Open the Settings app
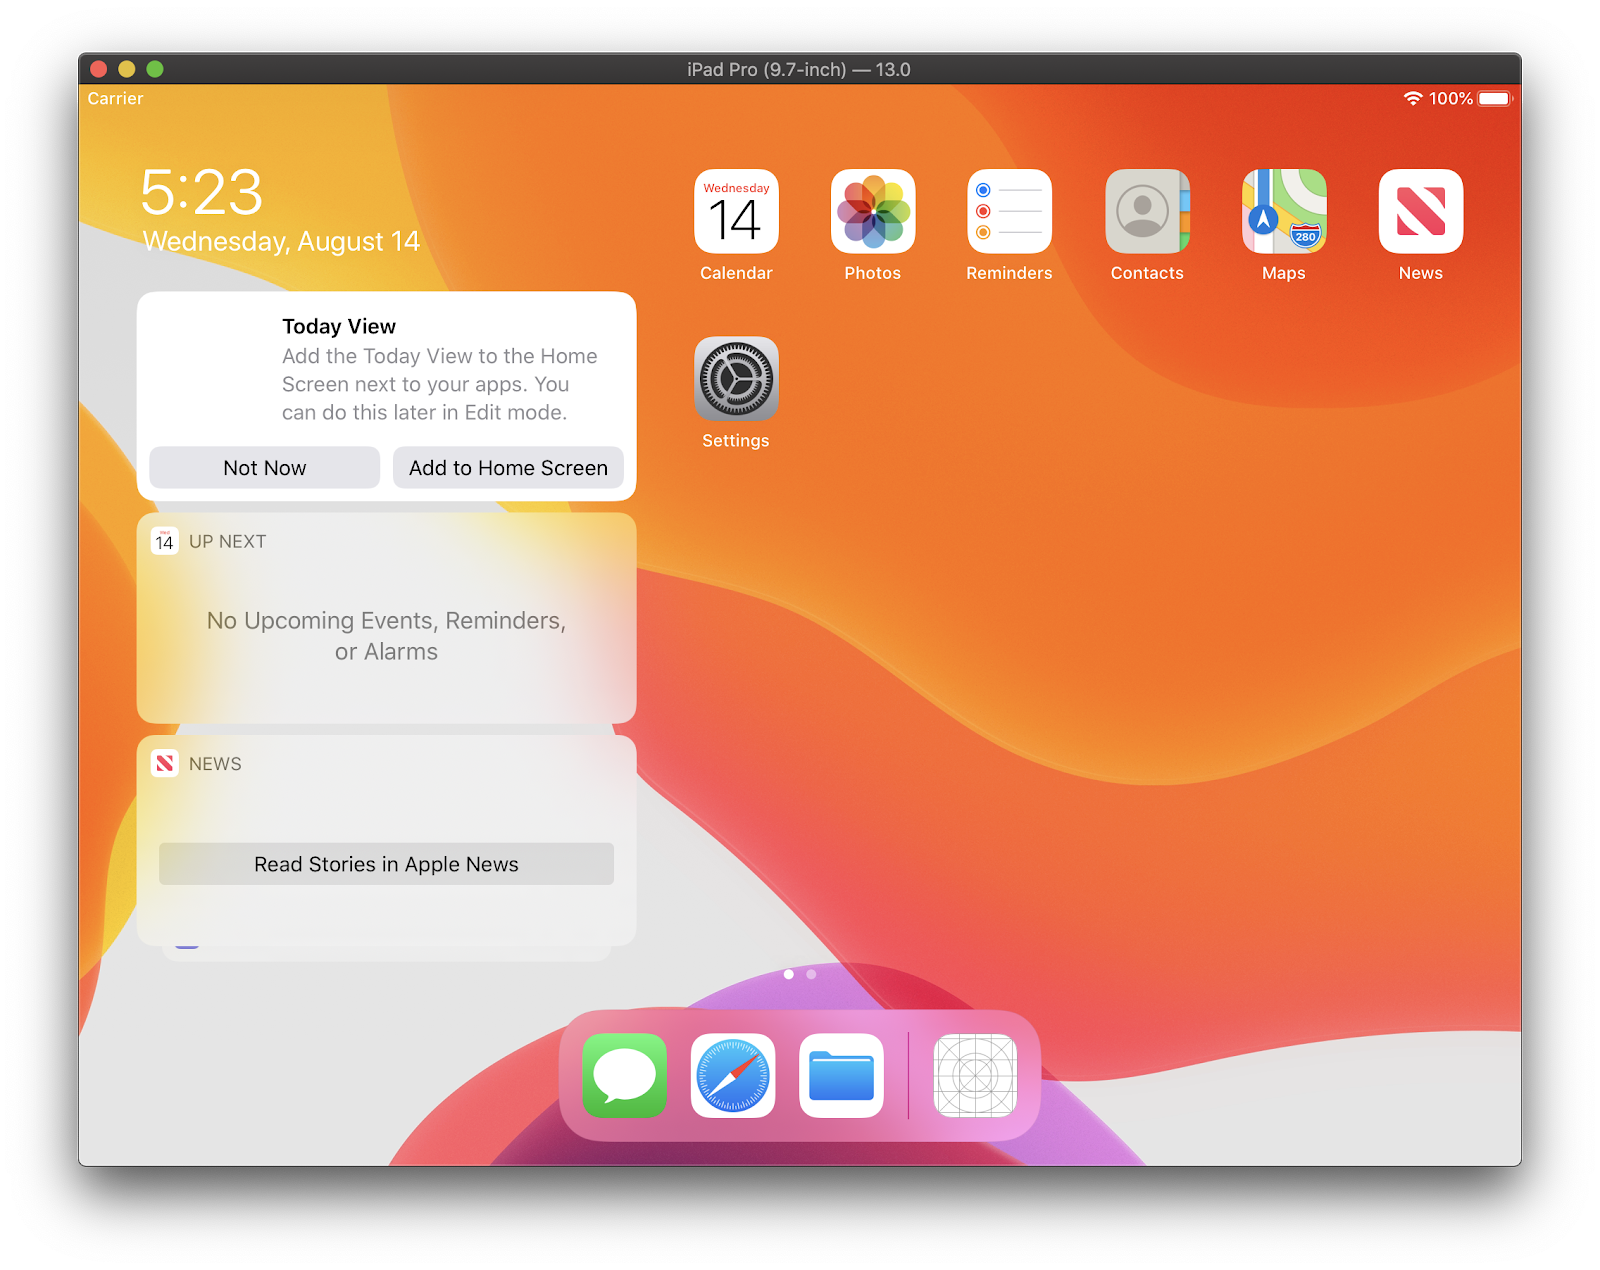This screenshot has width=1600, height=1270. [x=736, y=379]
